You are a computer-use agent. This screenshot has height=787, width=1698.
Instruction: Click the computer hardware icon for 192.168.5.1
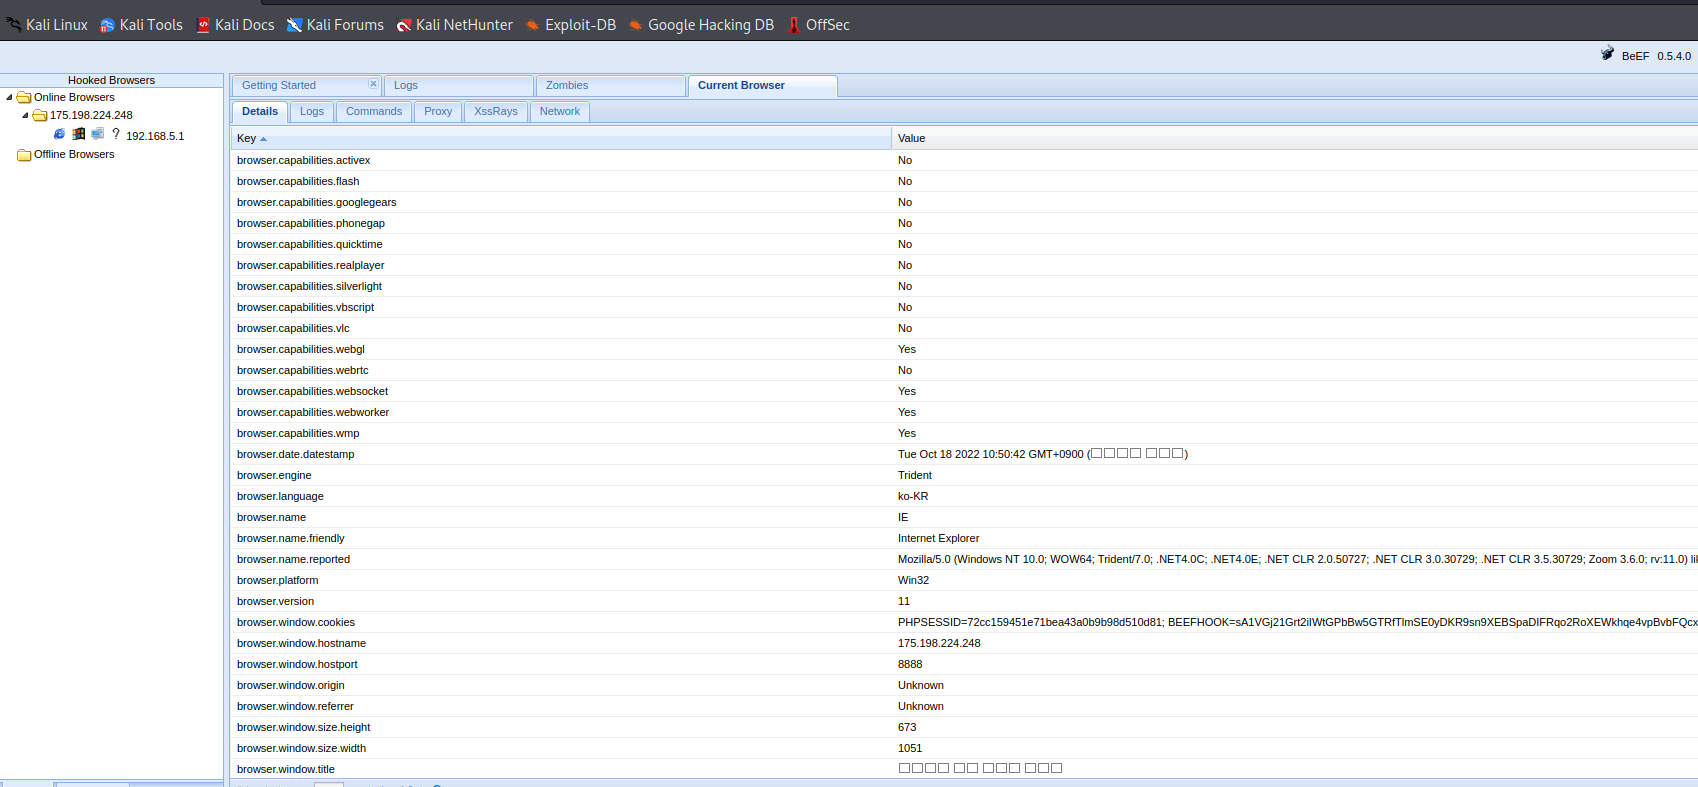pyautogui.click(x=98, y=134)
